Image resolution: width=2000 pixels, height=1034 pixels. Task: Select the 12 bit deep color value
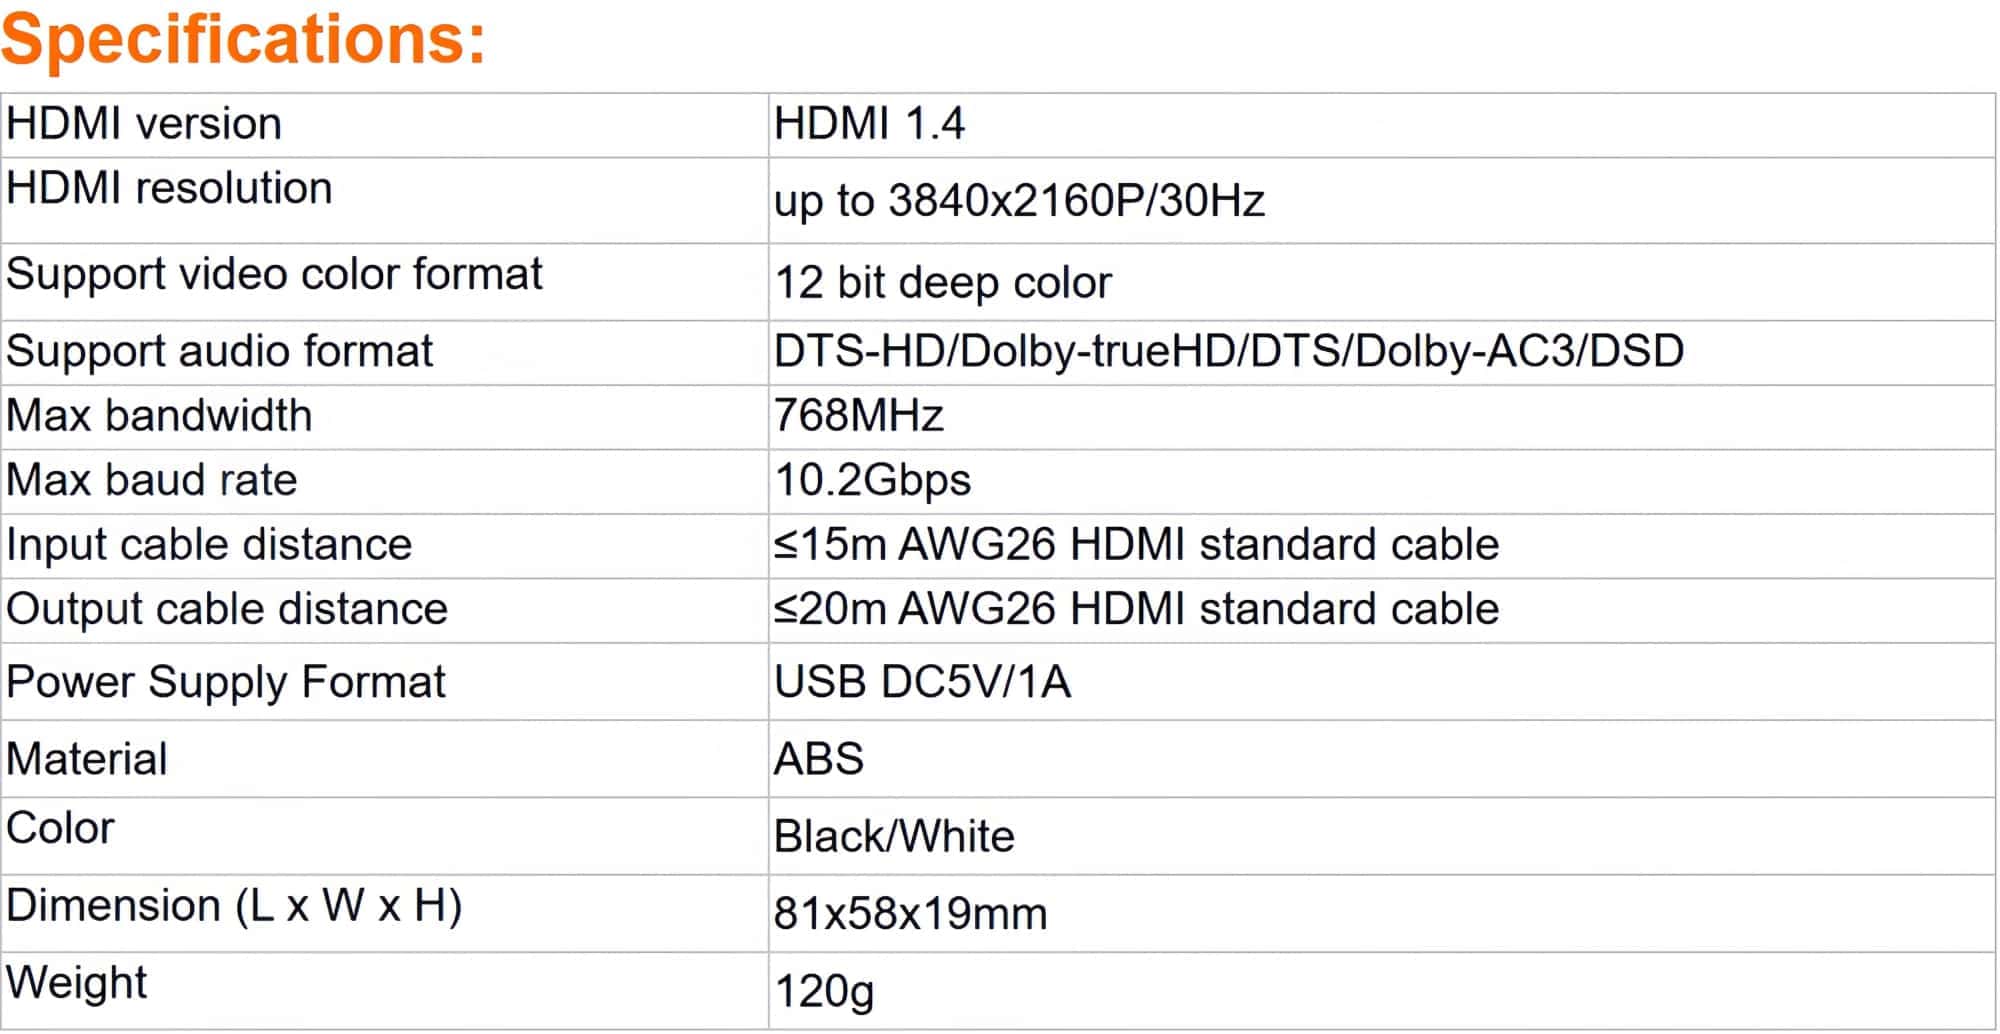click(942, 283)
